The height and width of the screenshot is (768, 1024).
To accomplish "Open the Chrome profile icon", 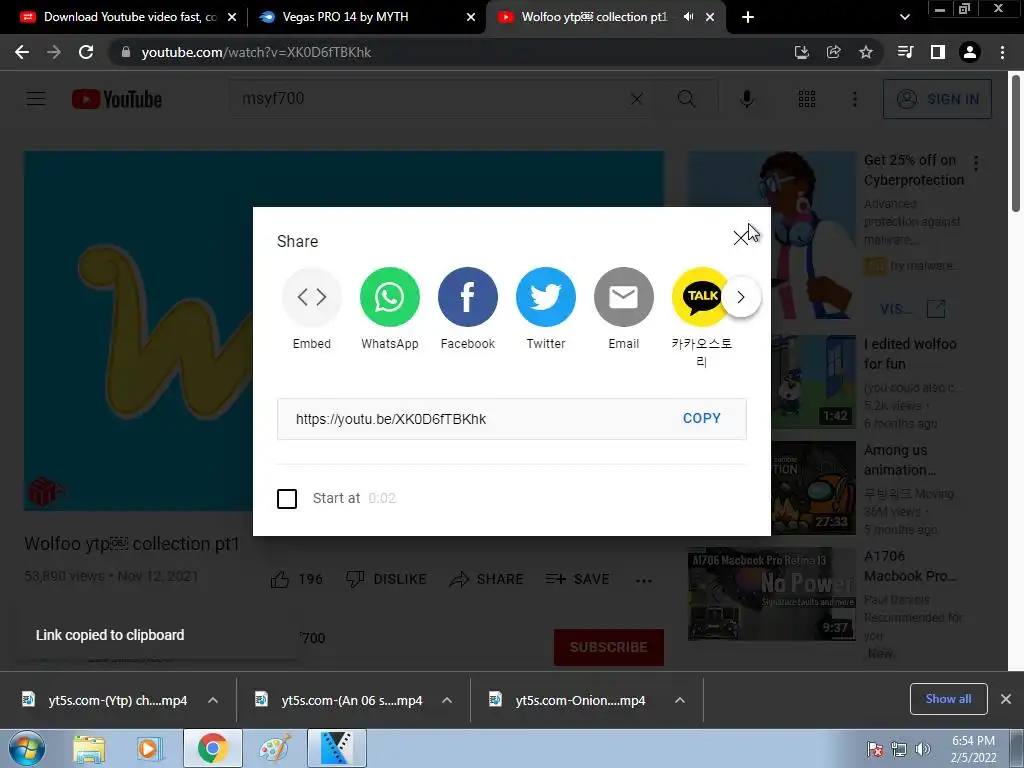I will click(x=970, y=52).
